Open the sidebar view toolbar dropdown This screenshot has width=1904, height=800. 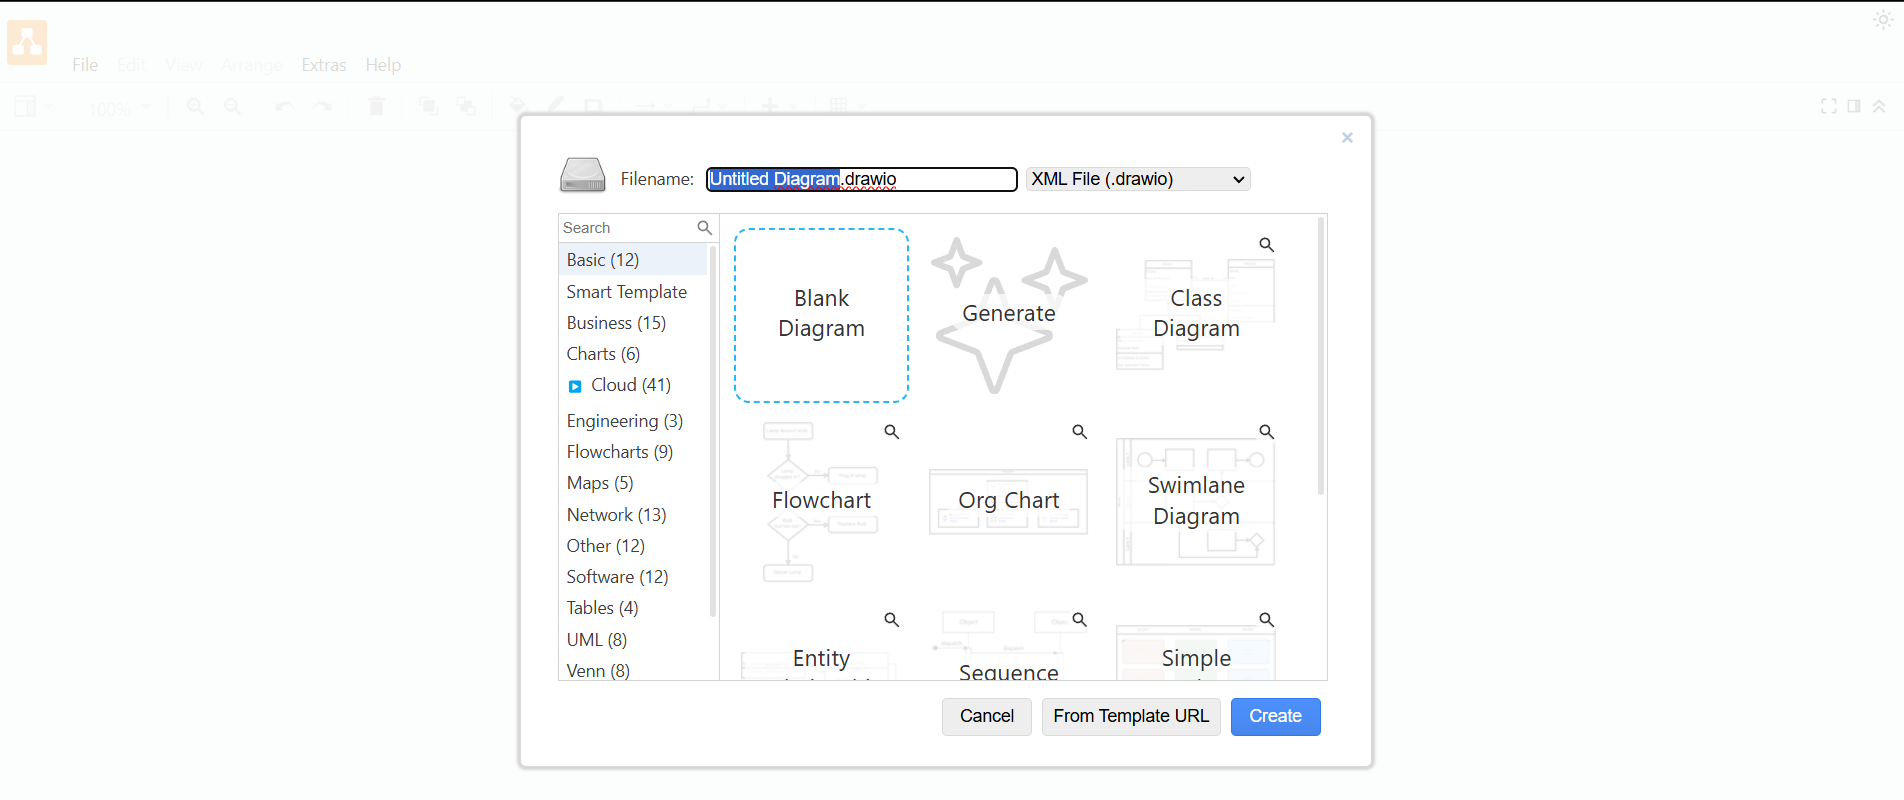point(33,106)
